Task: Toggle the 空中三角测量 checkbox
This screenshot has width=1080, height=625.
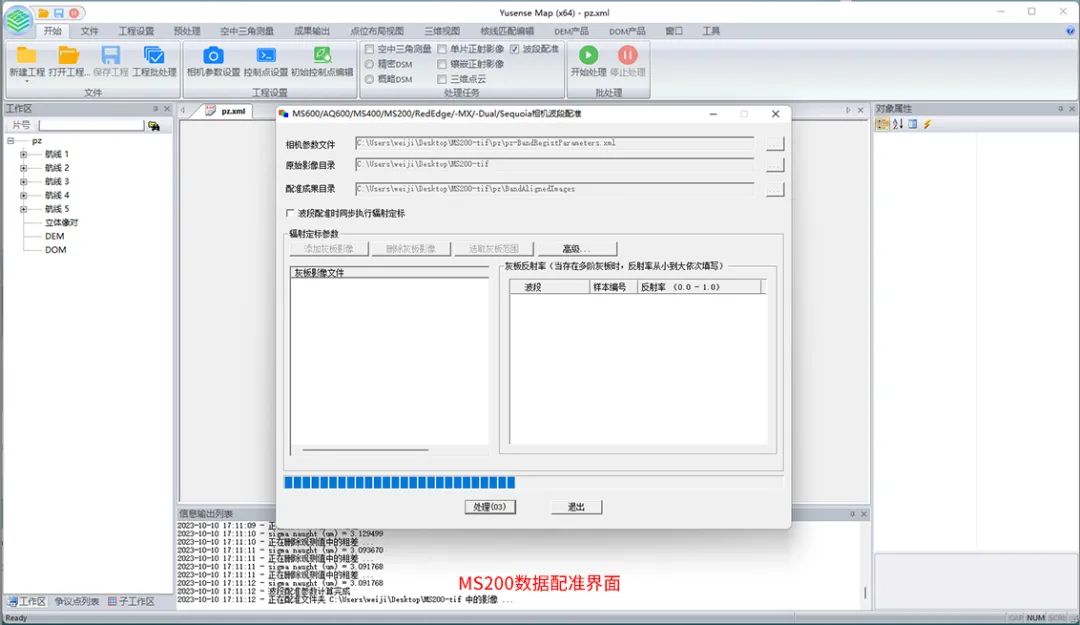Action: (x=370, y=49)
